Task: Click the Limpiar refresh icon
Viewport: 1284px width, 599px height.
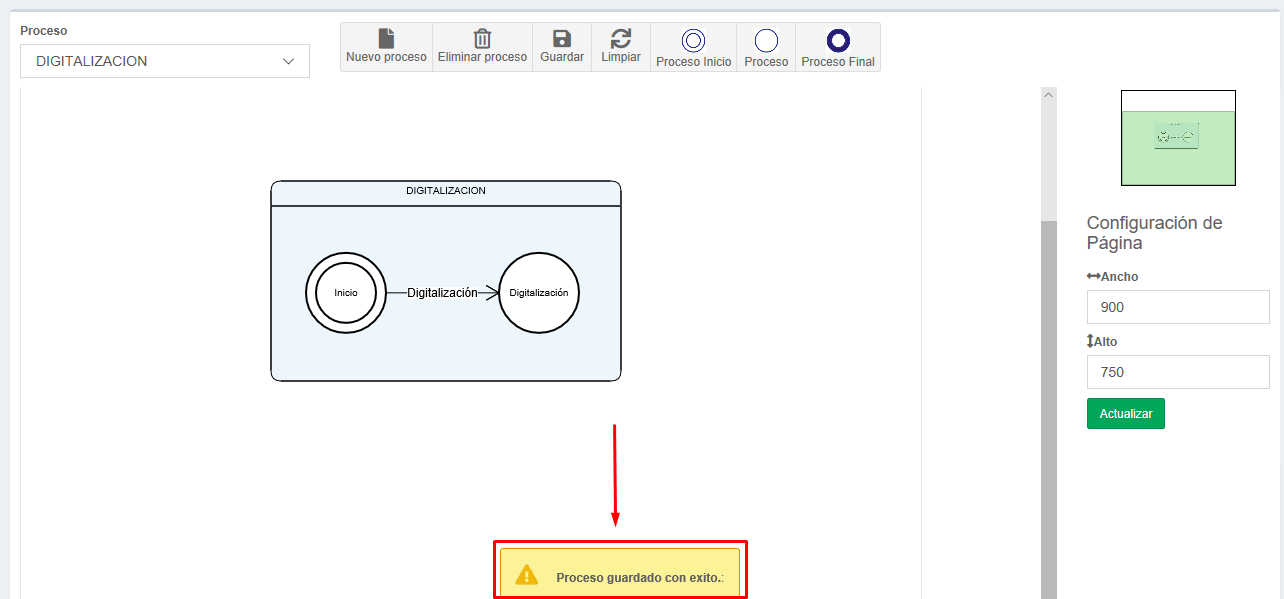Action: (x=621, y=39)
